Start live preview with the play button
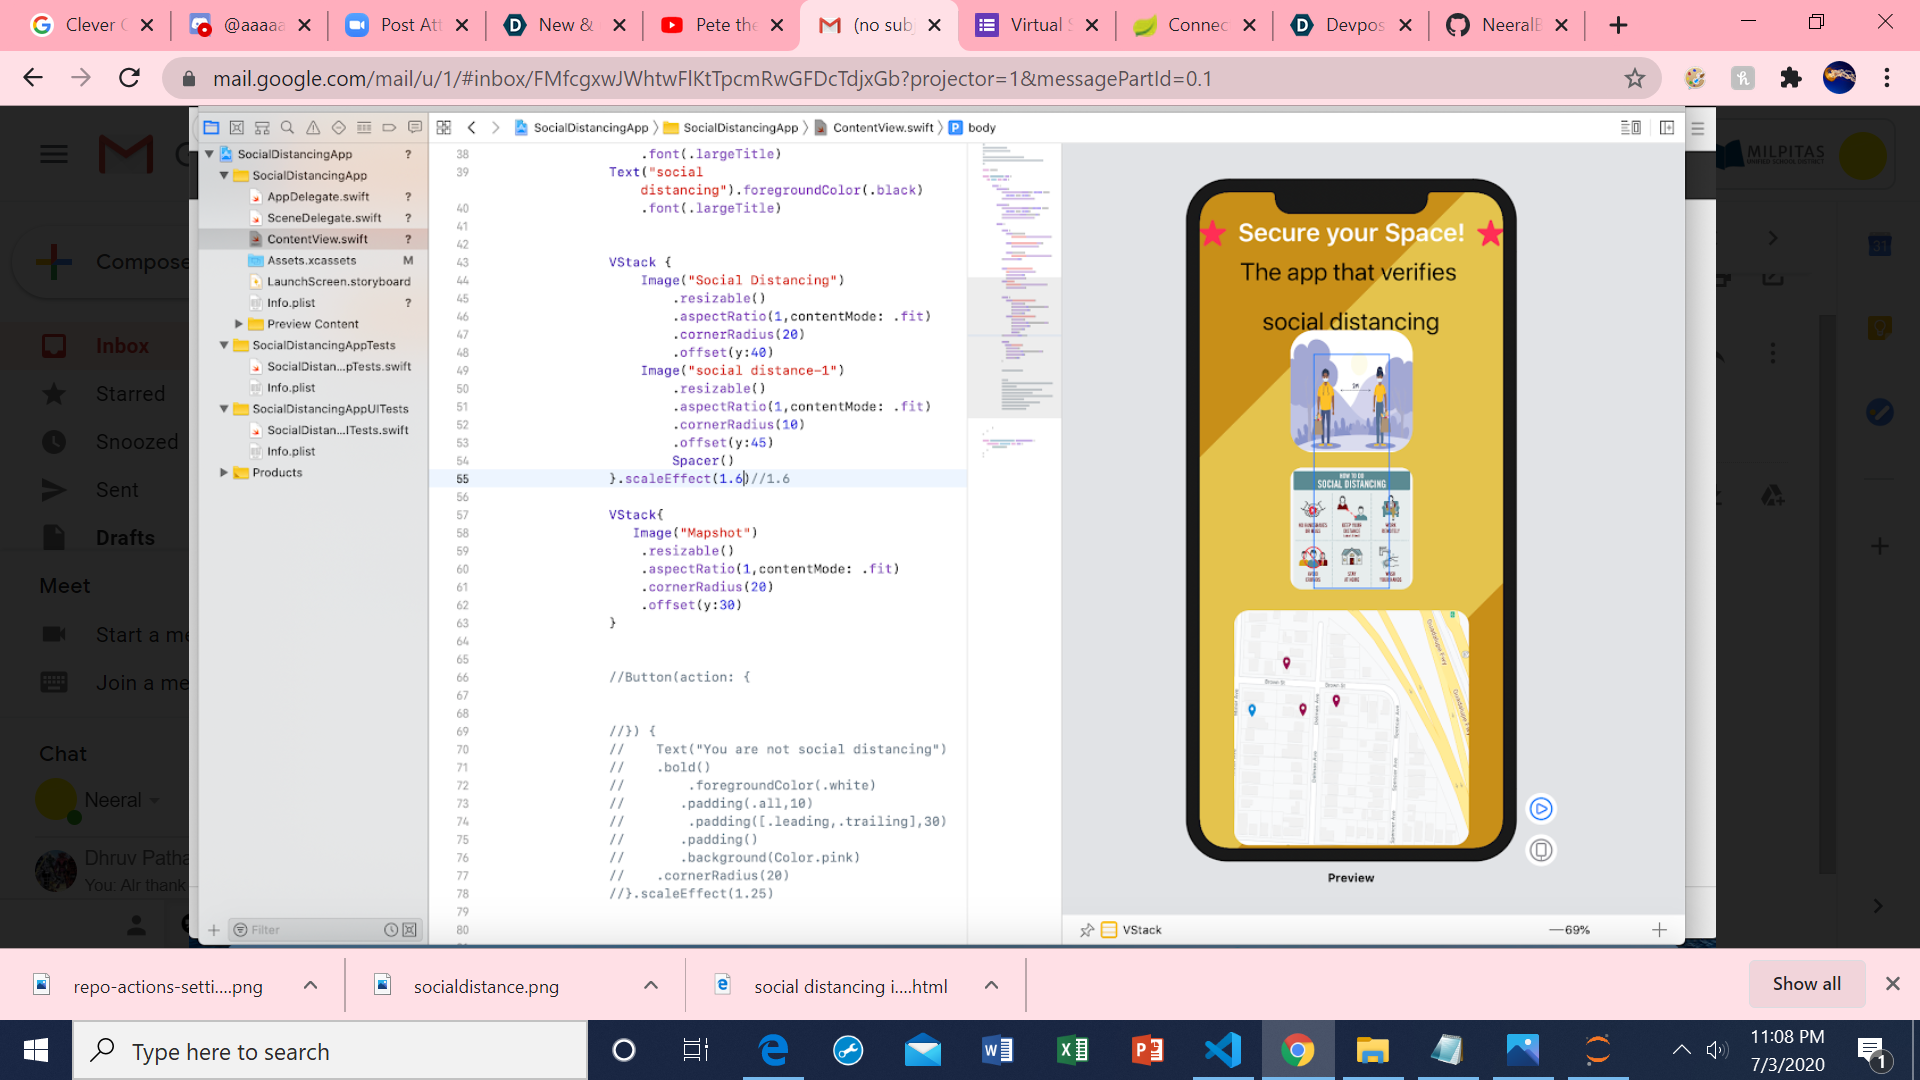Viewport: 1920px width, 1080px height. pyautogui.click(x=1540, y=809)
